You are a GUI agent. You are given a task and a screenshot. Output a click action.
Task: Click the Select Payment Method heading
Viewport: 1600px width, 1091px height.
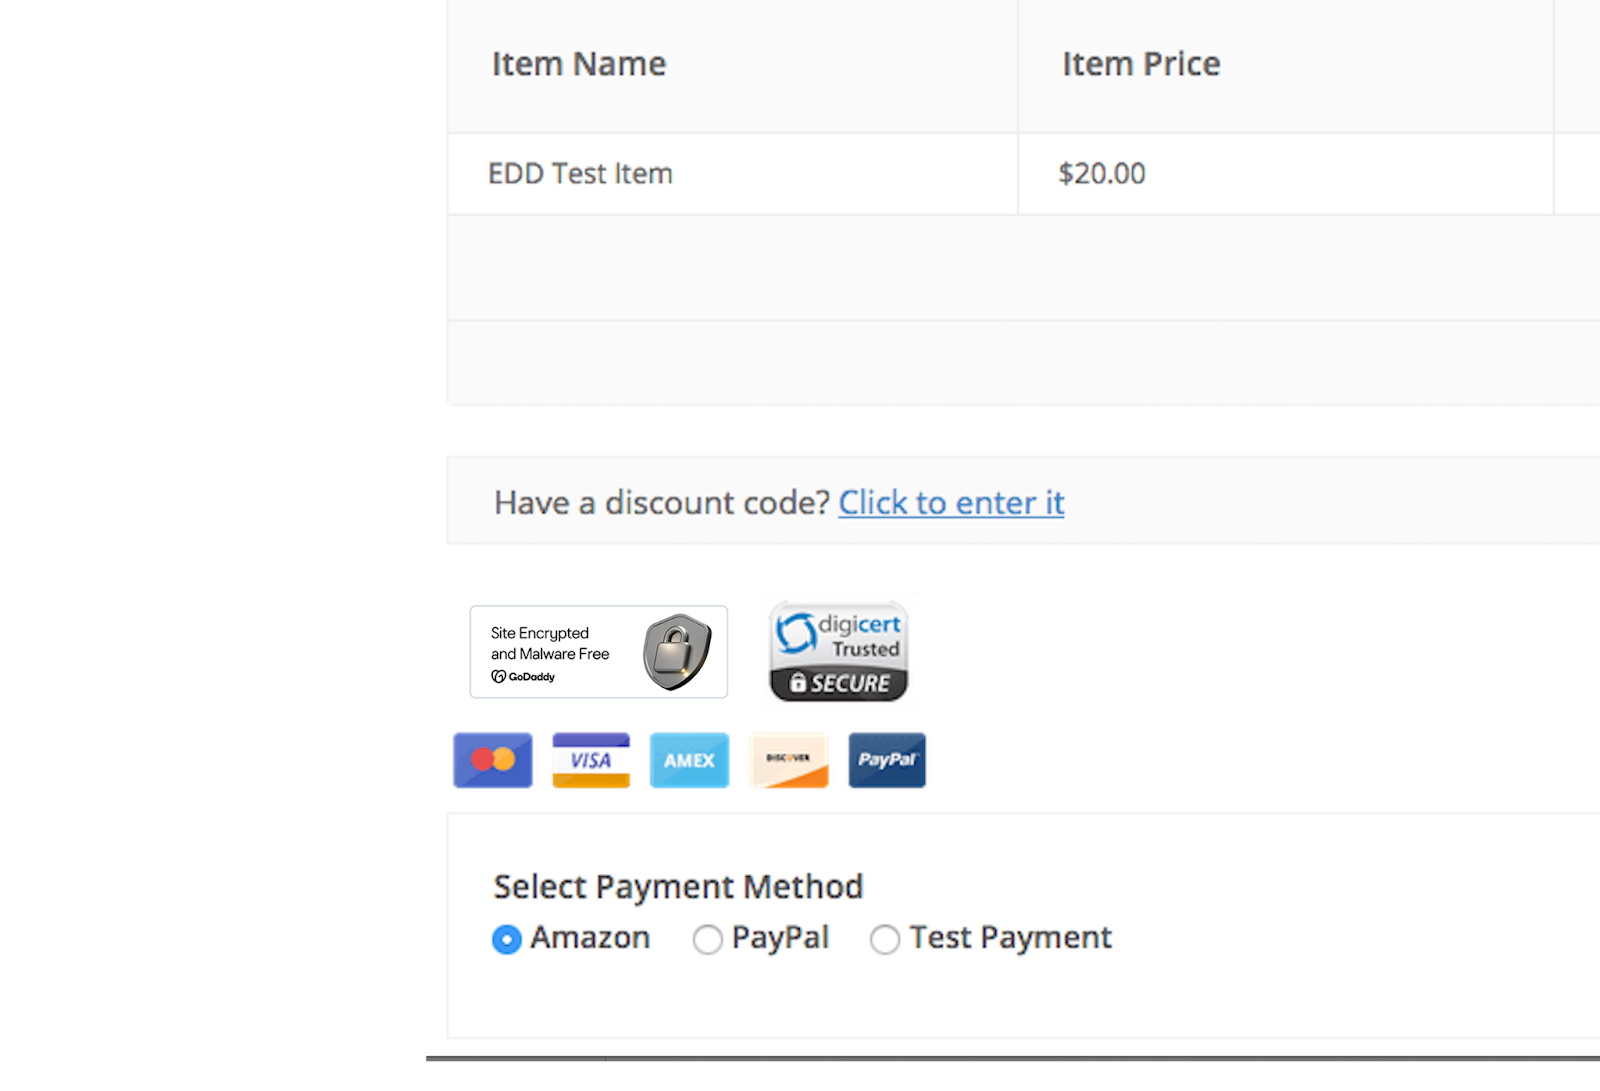678,886
